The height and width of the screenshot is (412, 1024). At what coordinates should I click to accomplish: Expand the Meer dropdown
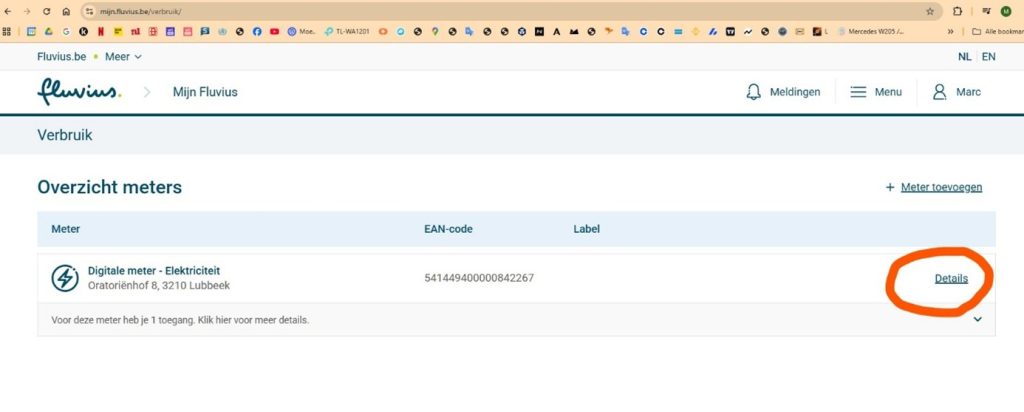[124, 57]
